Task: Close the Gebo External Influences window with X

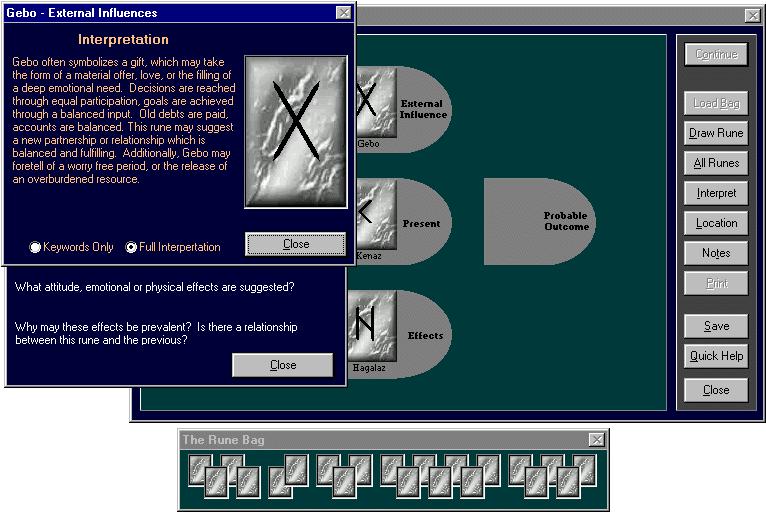Action: 344,13
